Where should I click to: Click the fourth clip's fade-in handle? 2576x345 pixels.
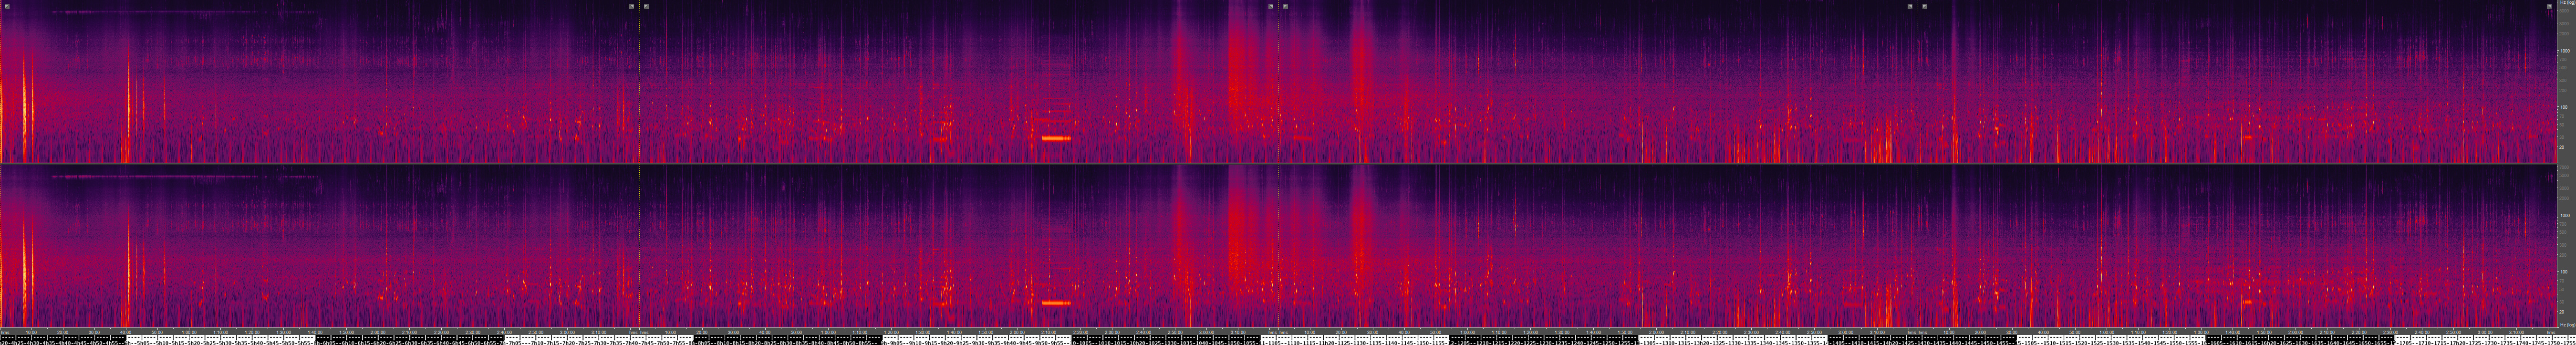click(1925, 6)
